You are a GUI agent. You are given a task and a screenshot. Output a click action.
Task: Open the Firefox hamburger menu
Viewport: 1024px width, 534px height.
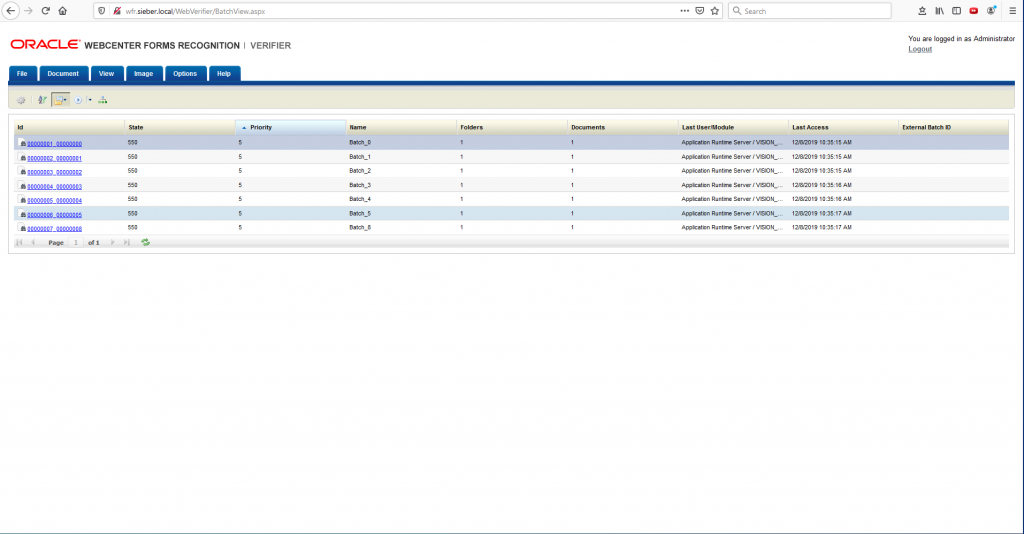pyautogui.click(x=1012, y=11)
